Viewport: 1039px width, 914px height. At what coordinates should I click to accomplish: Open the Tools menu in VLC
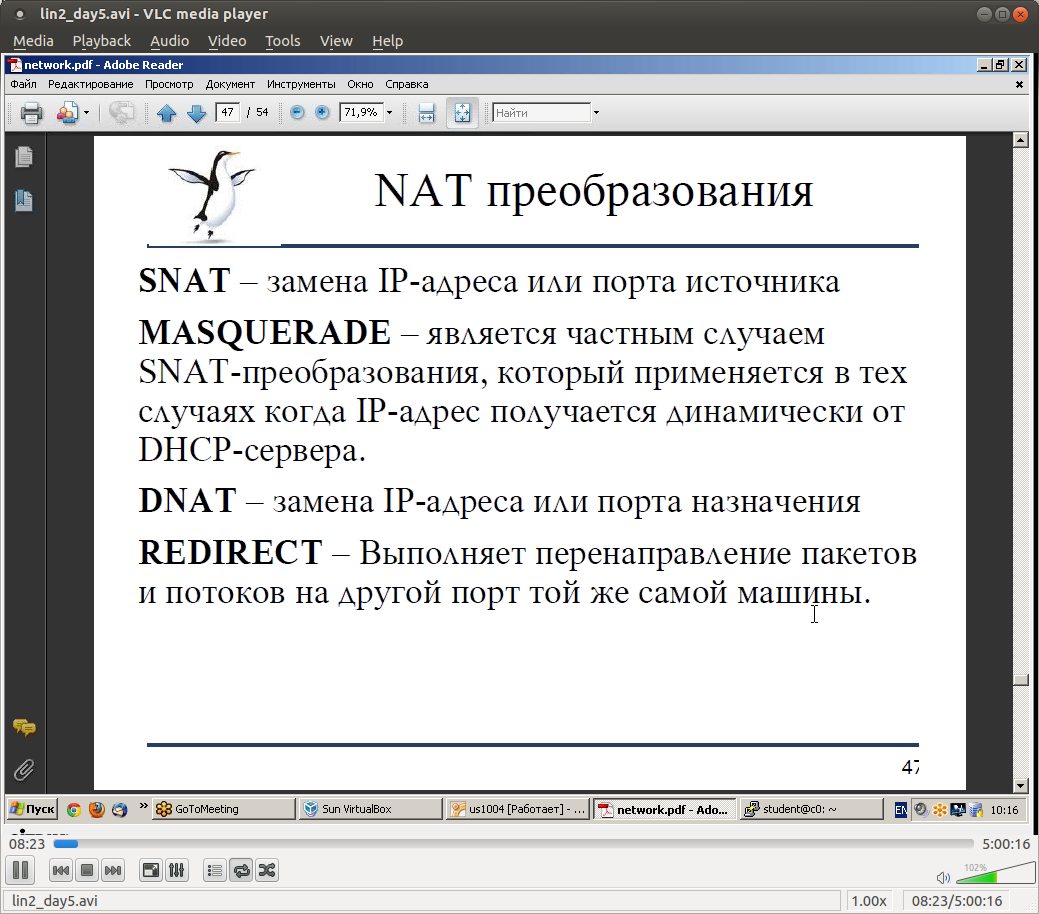[282, 41]
